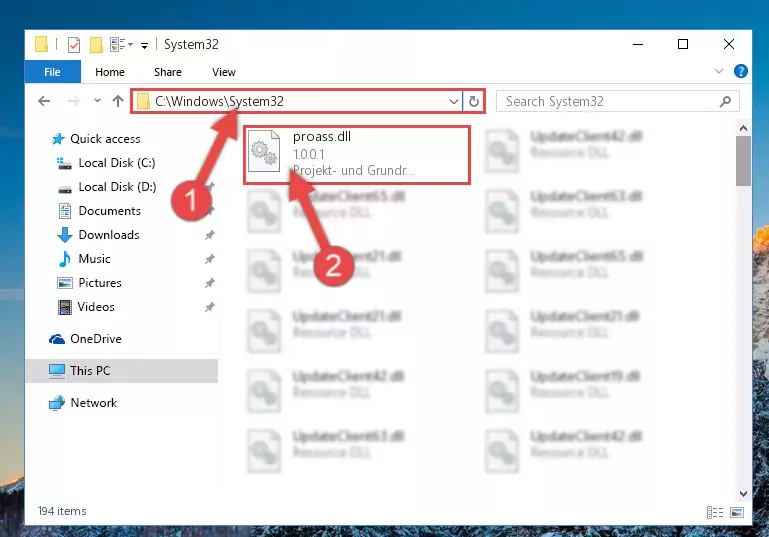Switch to Details view in status bar
Viewport: 769px width, 537px height.
[x=715, y=512]
